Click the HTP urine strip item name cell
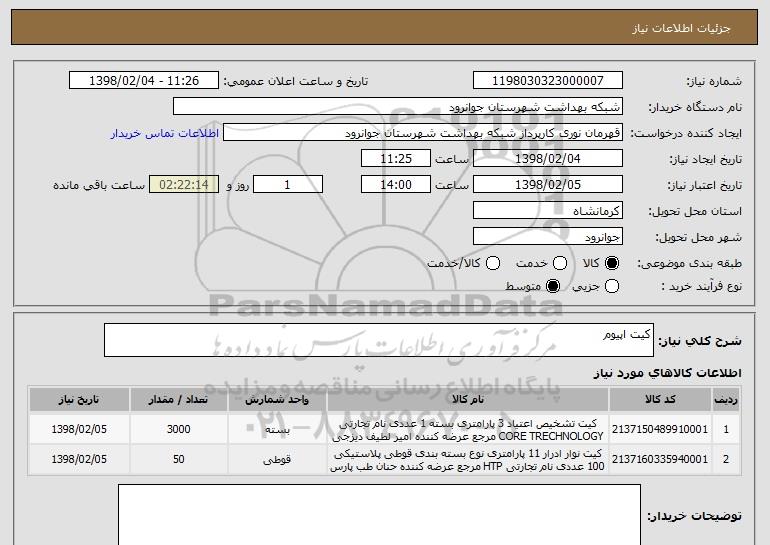Image resolution: width=770 pixels, height=545 pixels. (x=468, y=460)
